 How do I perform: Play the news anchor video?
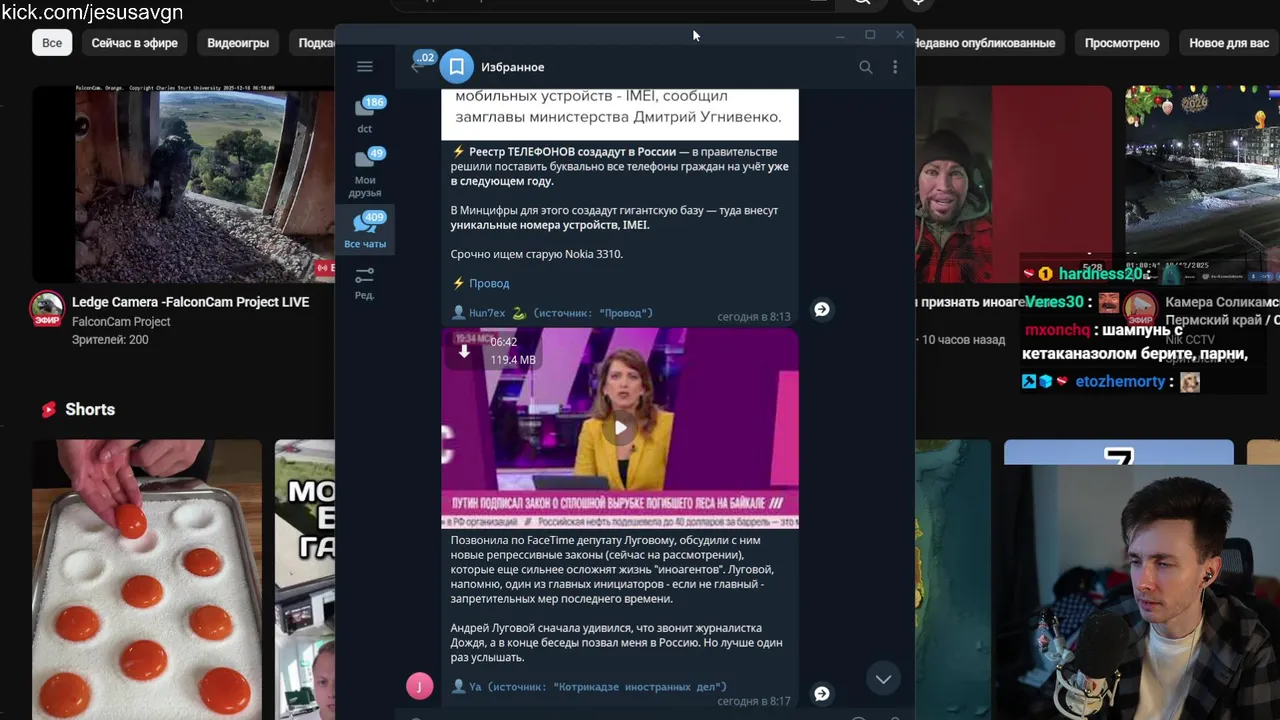click(620, 428)
